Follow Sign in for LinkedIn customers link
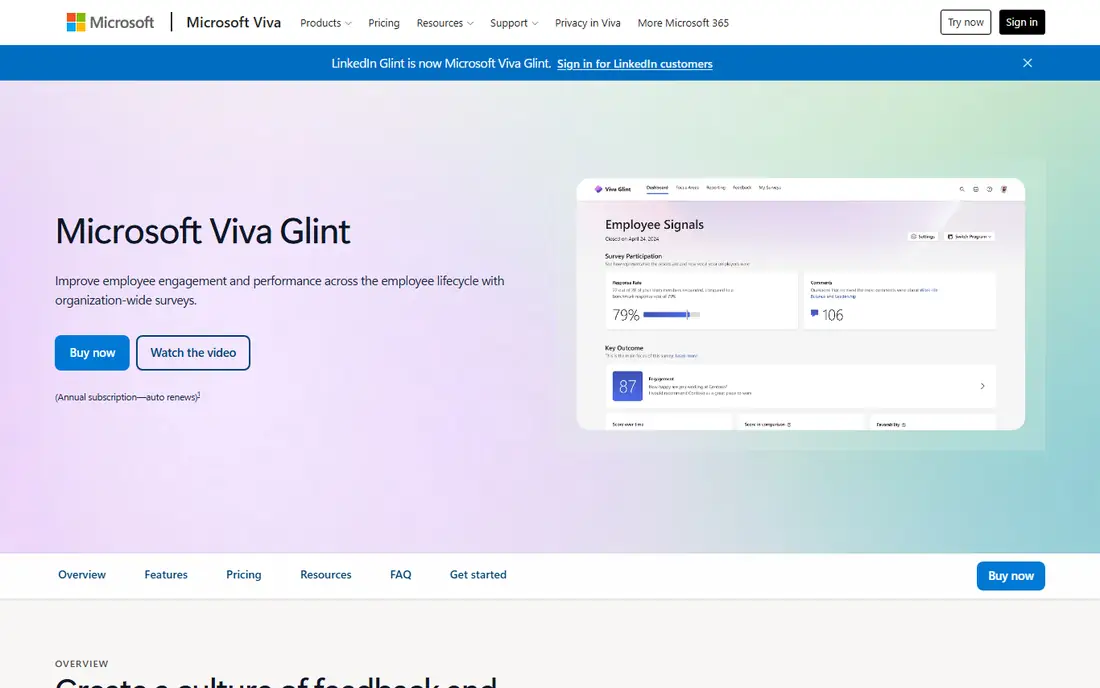The image size is (1100, 688). tap(634, 64)
